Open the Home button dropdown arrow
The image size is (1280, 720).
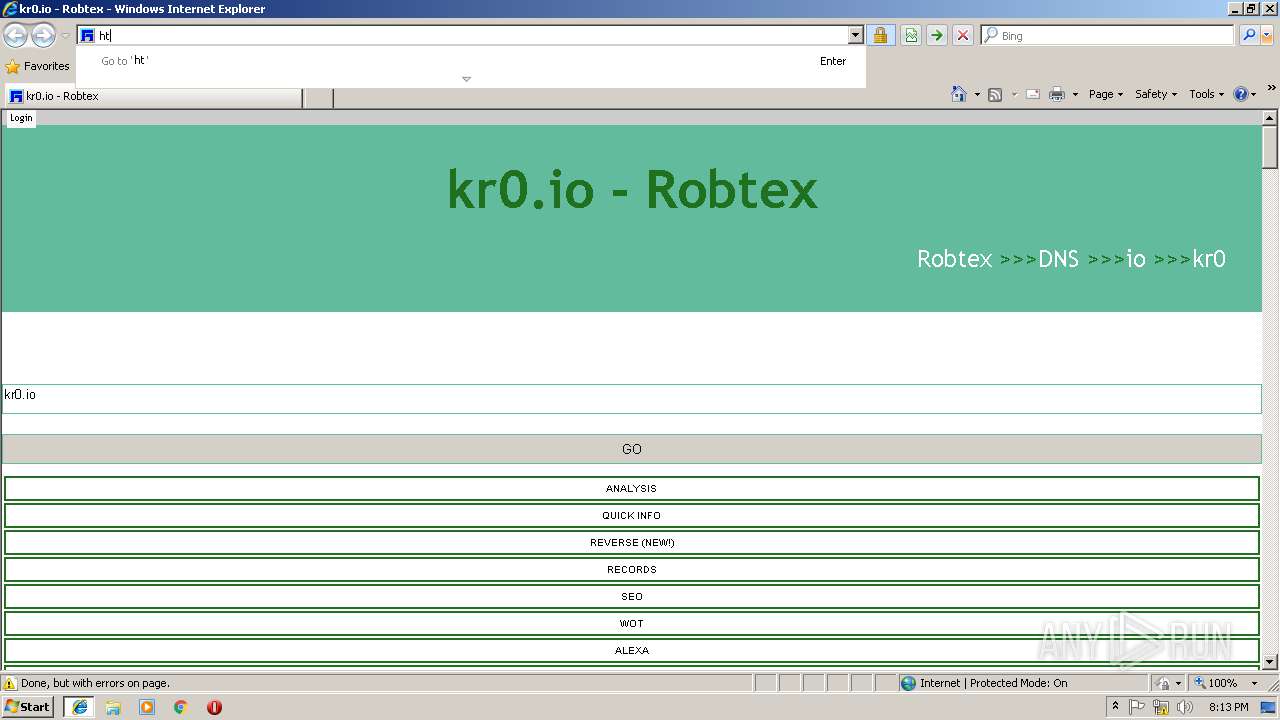[977, 94]
